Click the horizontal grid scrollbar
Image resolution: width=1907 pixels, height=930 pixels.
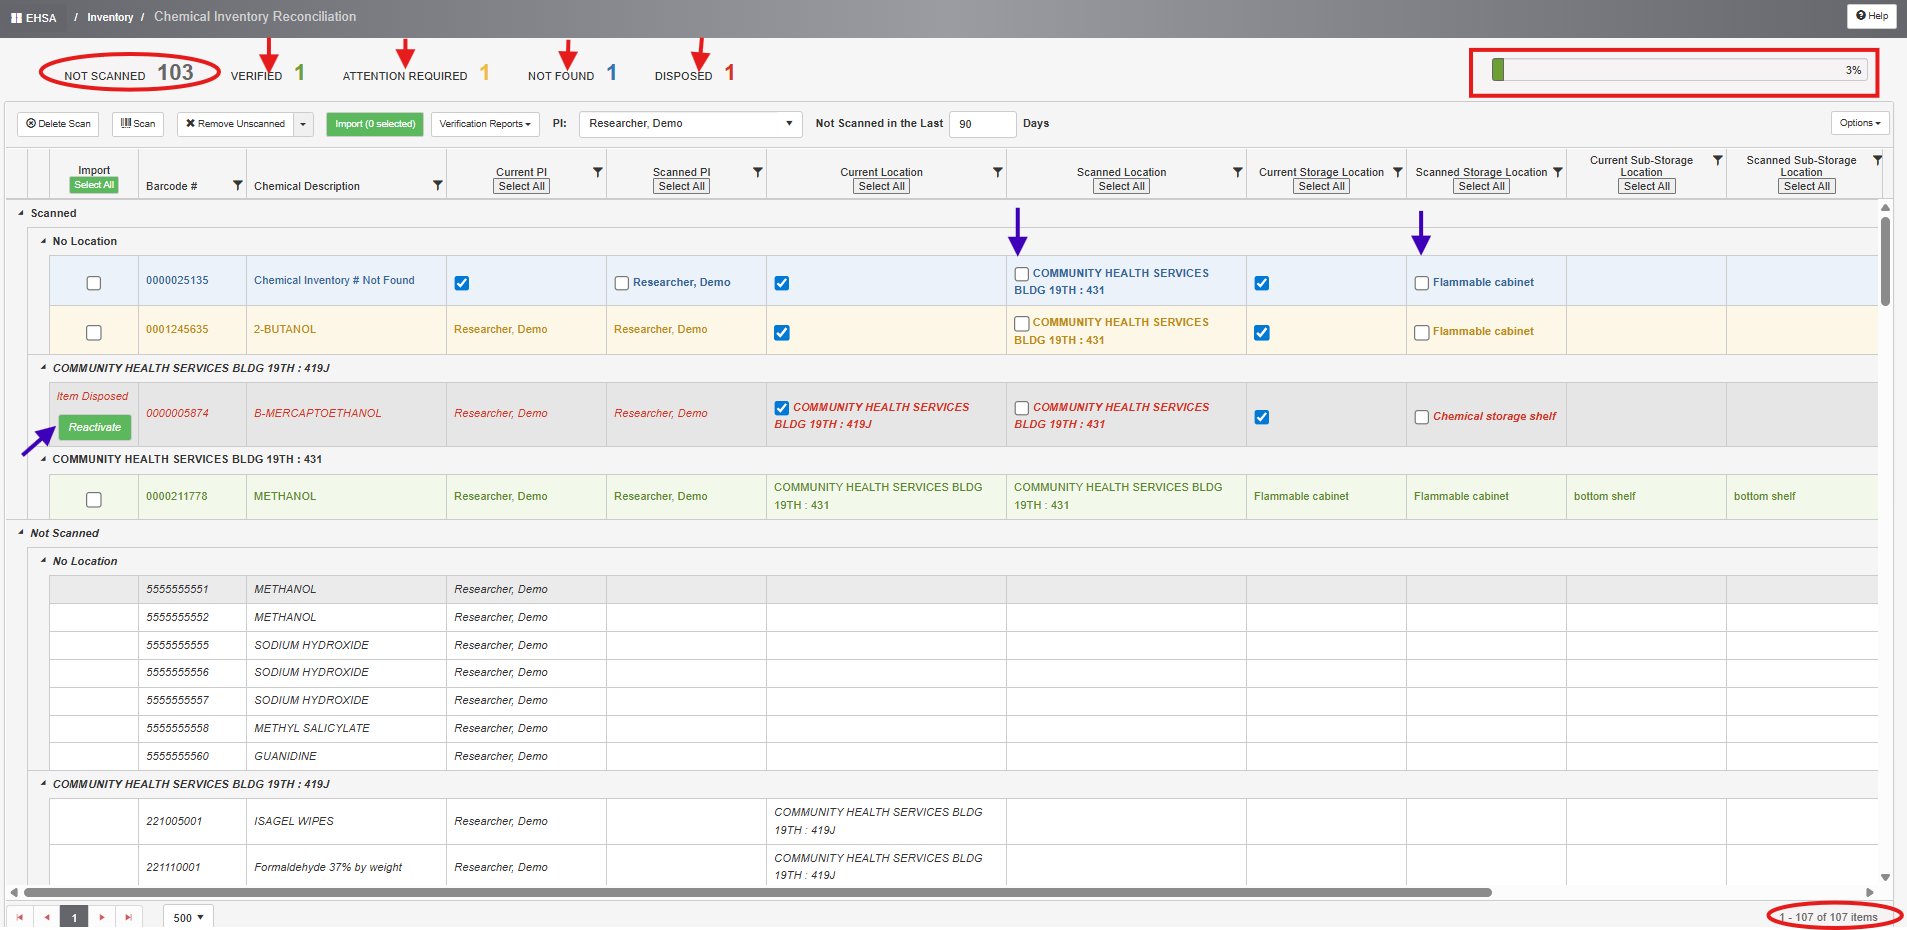point(757,892)
